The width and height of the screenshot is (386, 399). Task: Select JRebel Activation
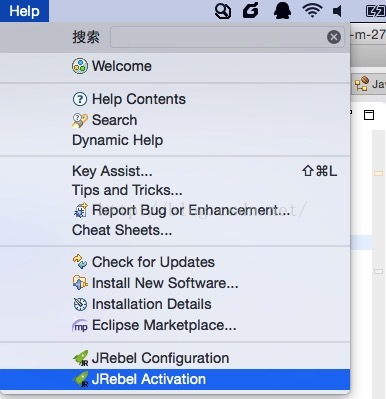tap(175, 379)
